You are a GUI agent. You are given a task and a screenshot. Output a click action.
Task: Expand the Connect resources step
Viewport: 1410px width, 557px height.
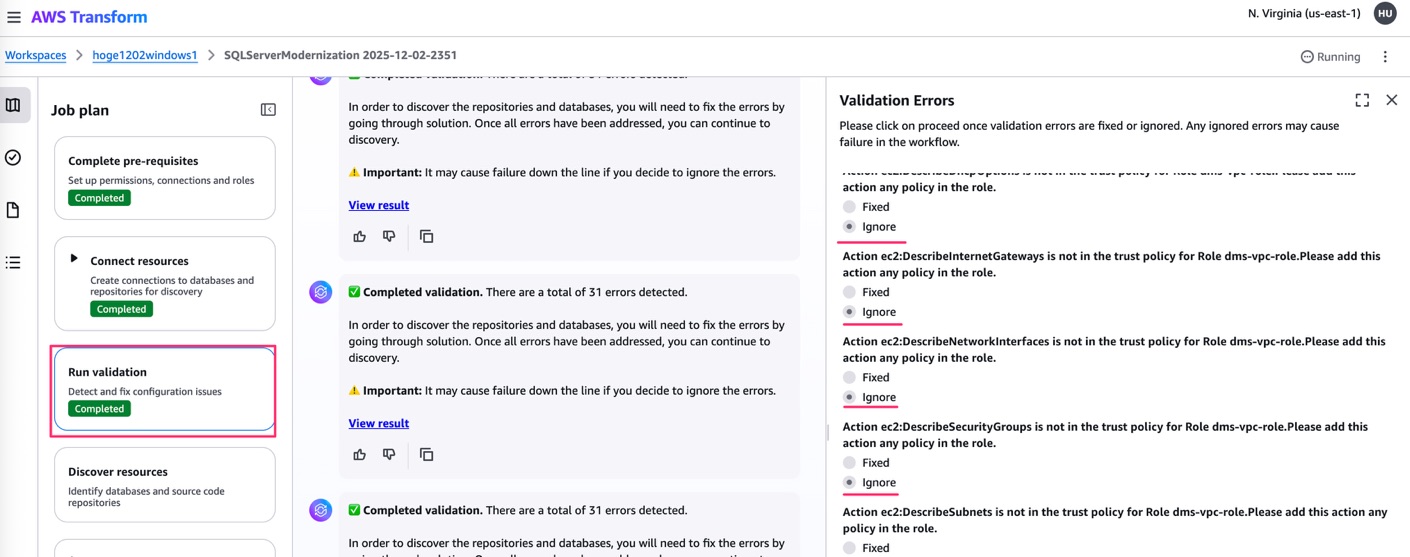[x=74, y=259]
